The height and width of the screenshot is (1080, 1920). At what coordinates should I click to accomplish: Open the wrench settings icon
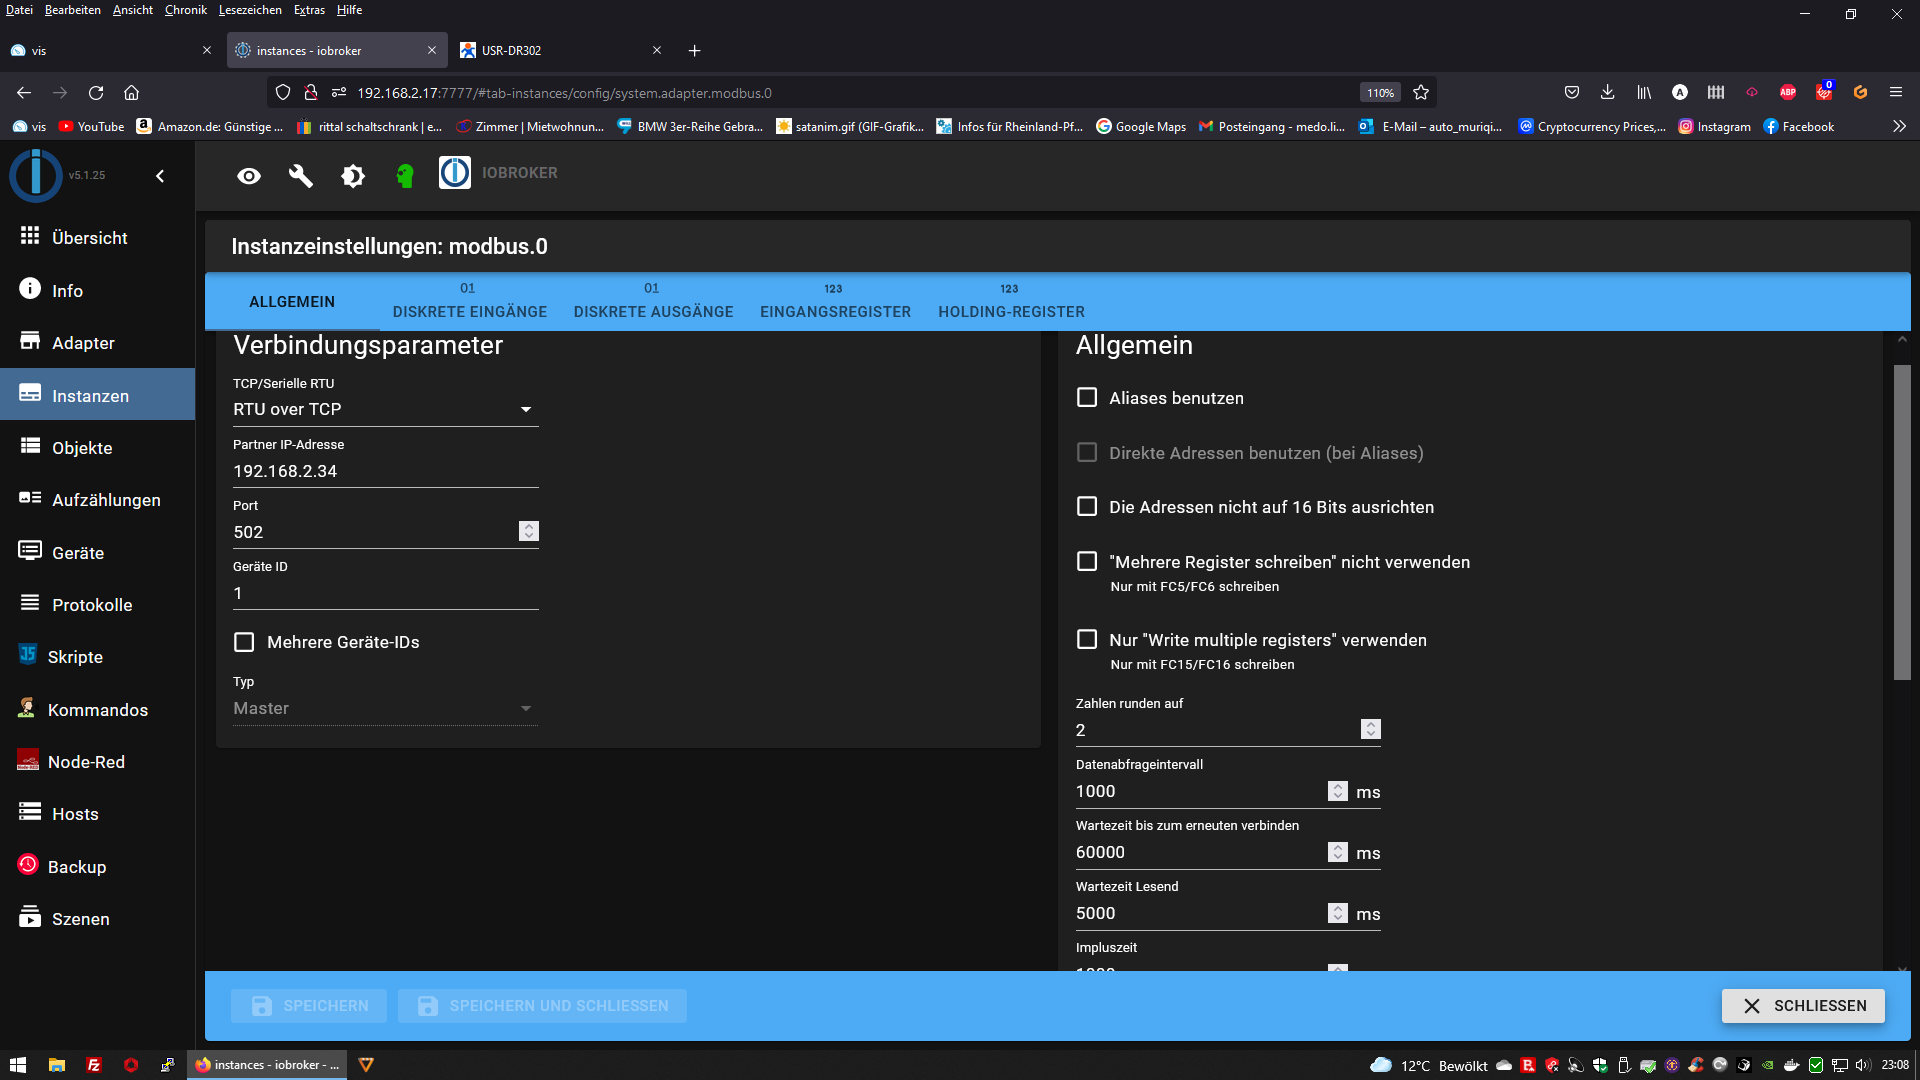click(301, 176)
